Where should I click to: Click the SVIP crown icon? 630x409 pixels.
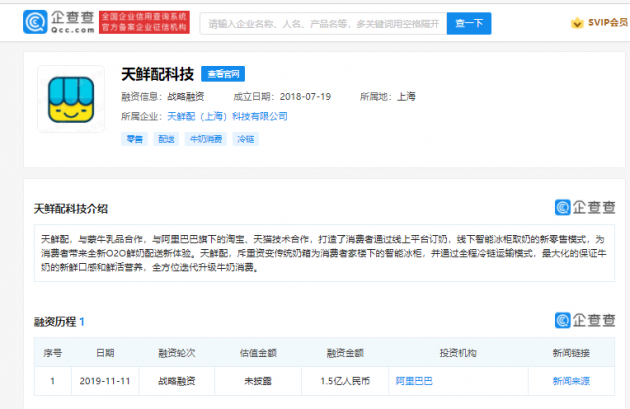tap(577, 22)
